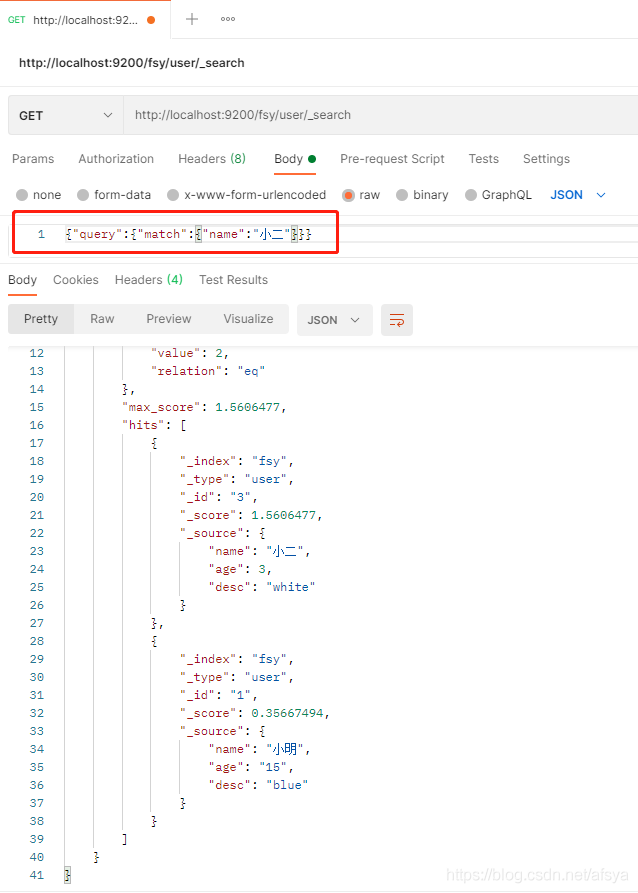Open the request Headers (8) tab
The width and height of the screenshot is (638, 893).
(212, 159)
